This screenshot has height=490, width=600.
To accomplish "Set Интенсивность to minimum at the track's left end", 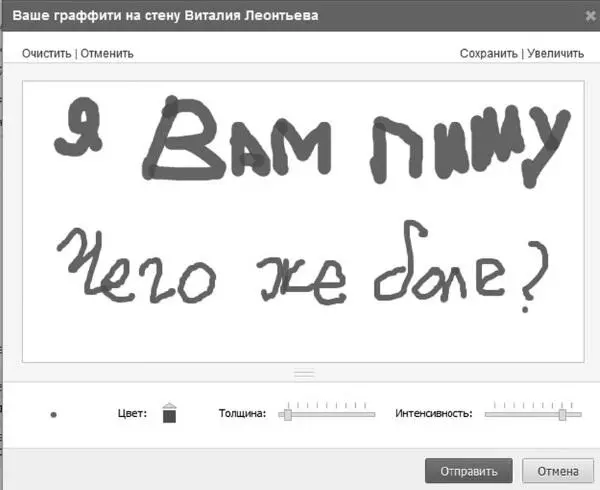I will [x=487, y=413].
